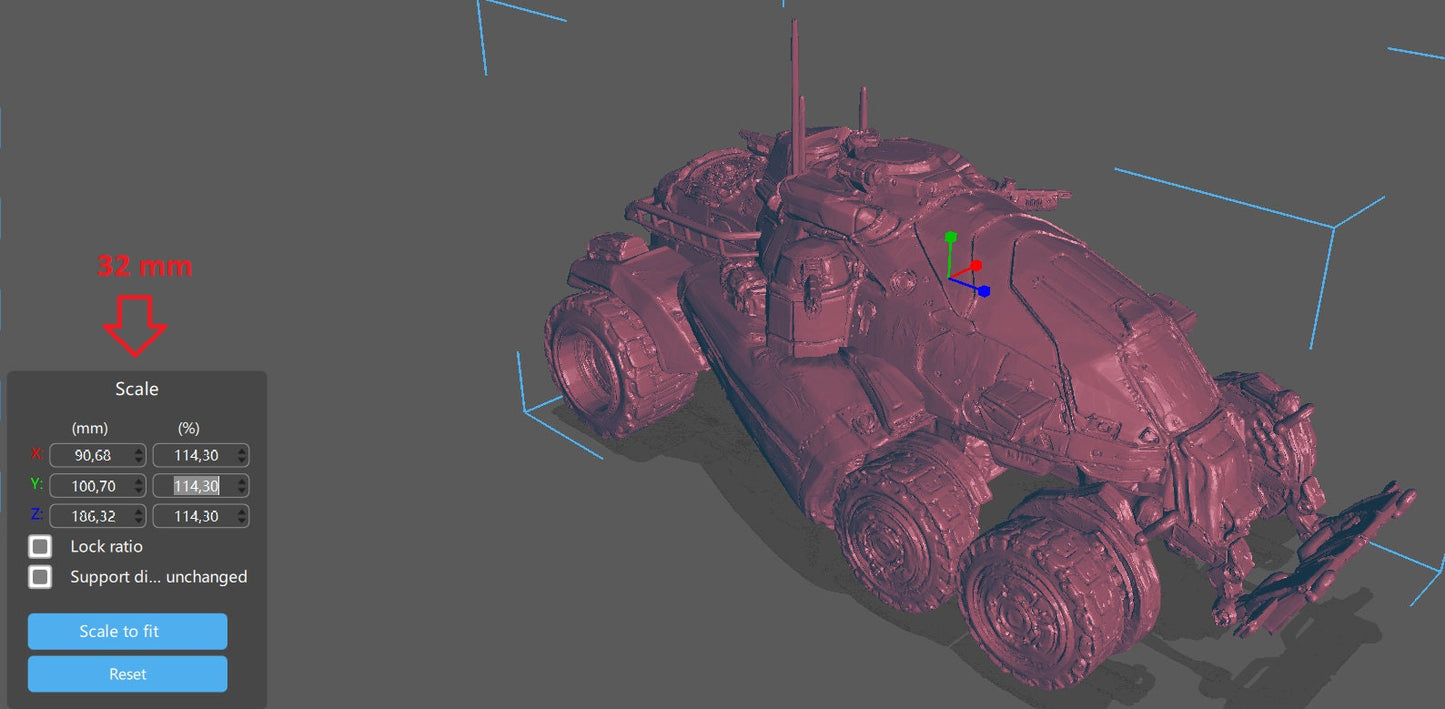Click the Z scale percentage field
Viewport: 1445px width, 709px height.
(x=194, y=516)
